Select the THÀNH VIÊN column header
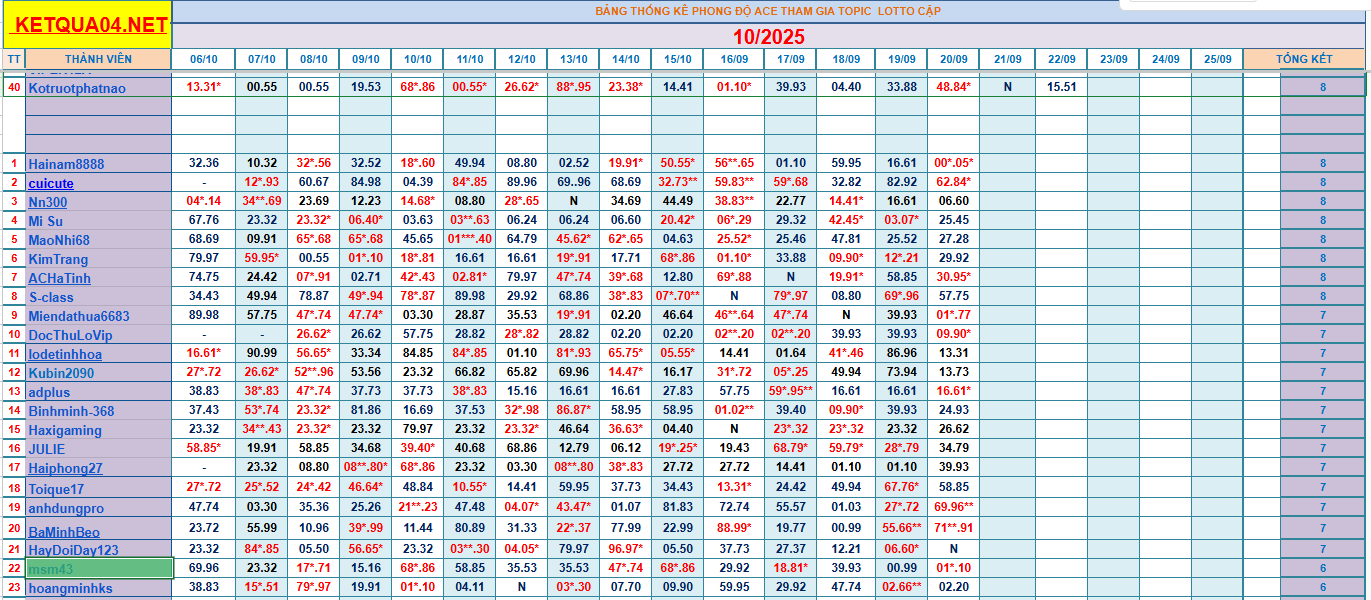This screenshot has height=600, width=1371. click(x=98, y=59)
